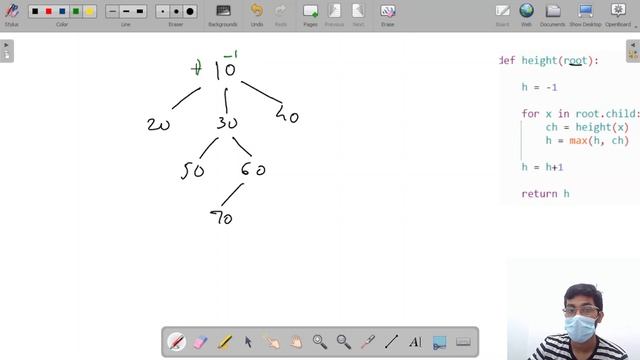Click Show Desktop button

click(585, 15)
